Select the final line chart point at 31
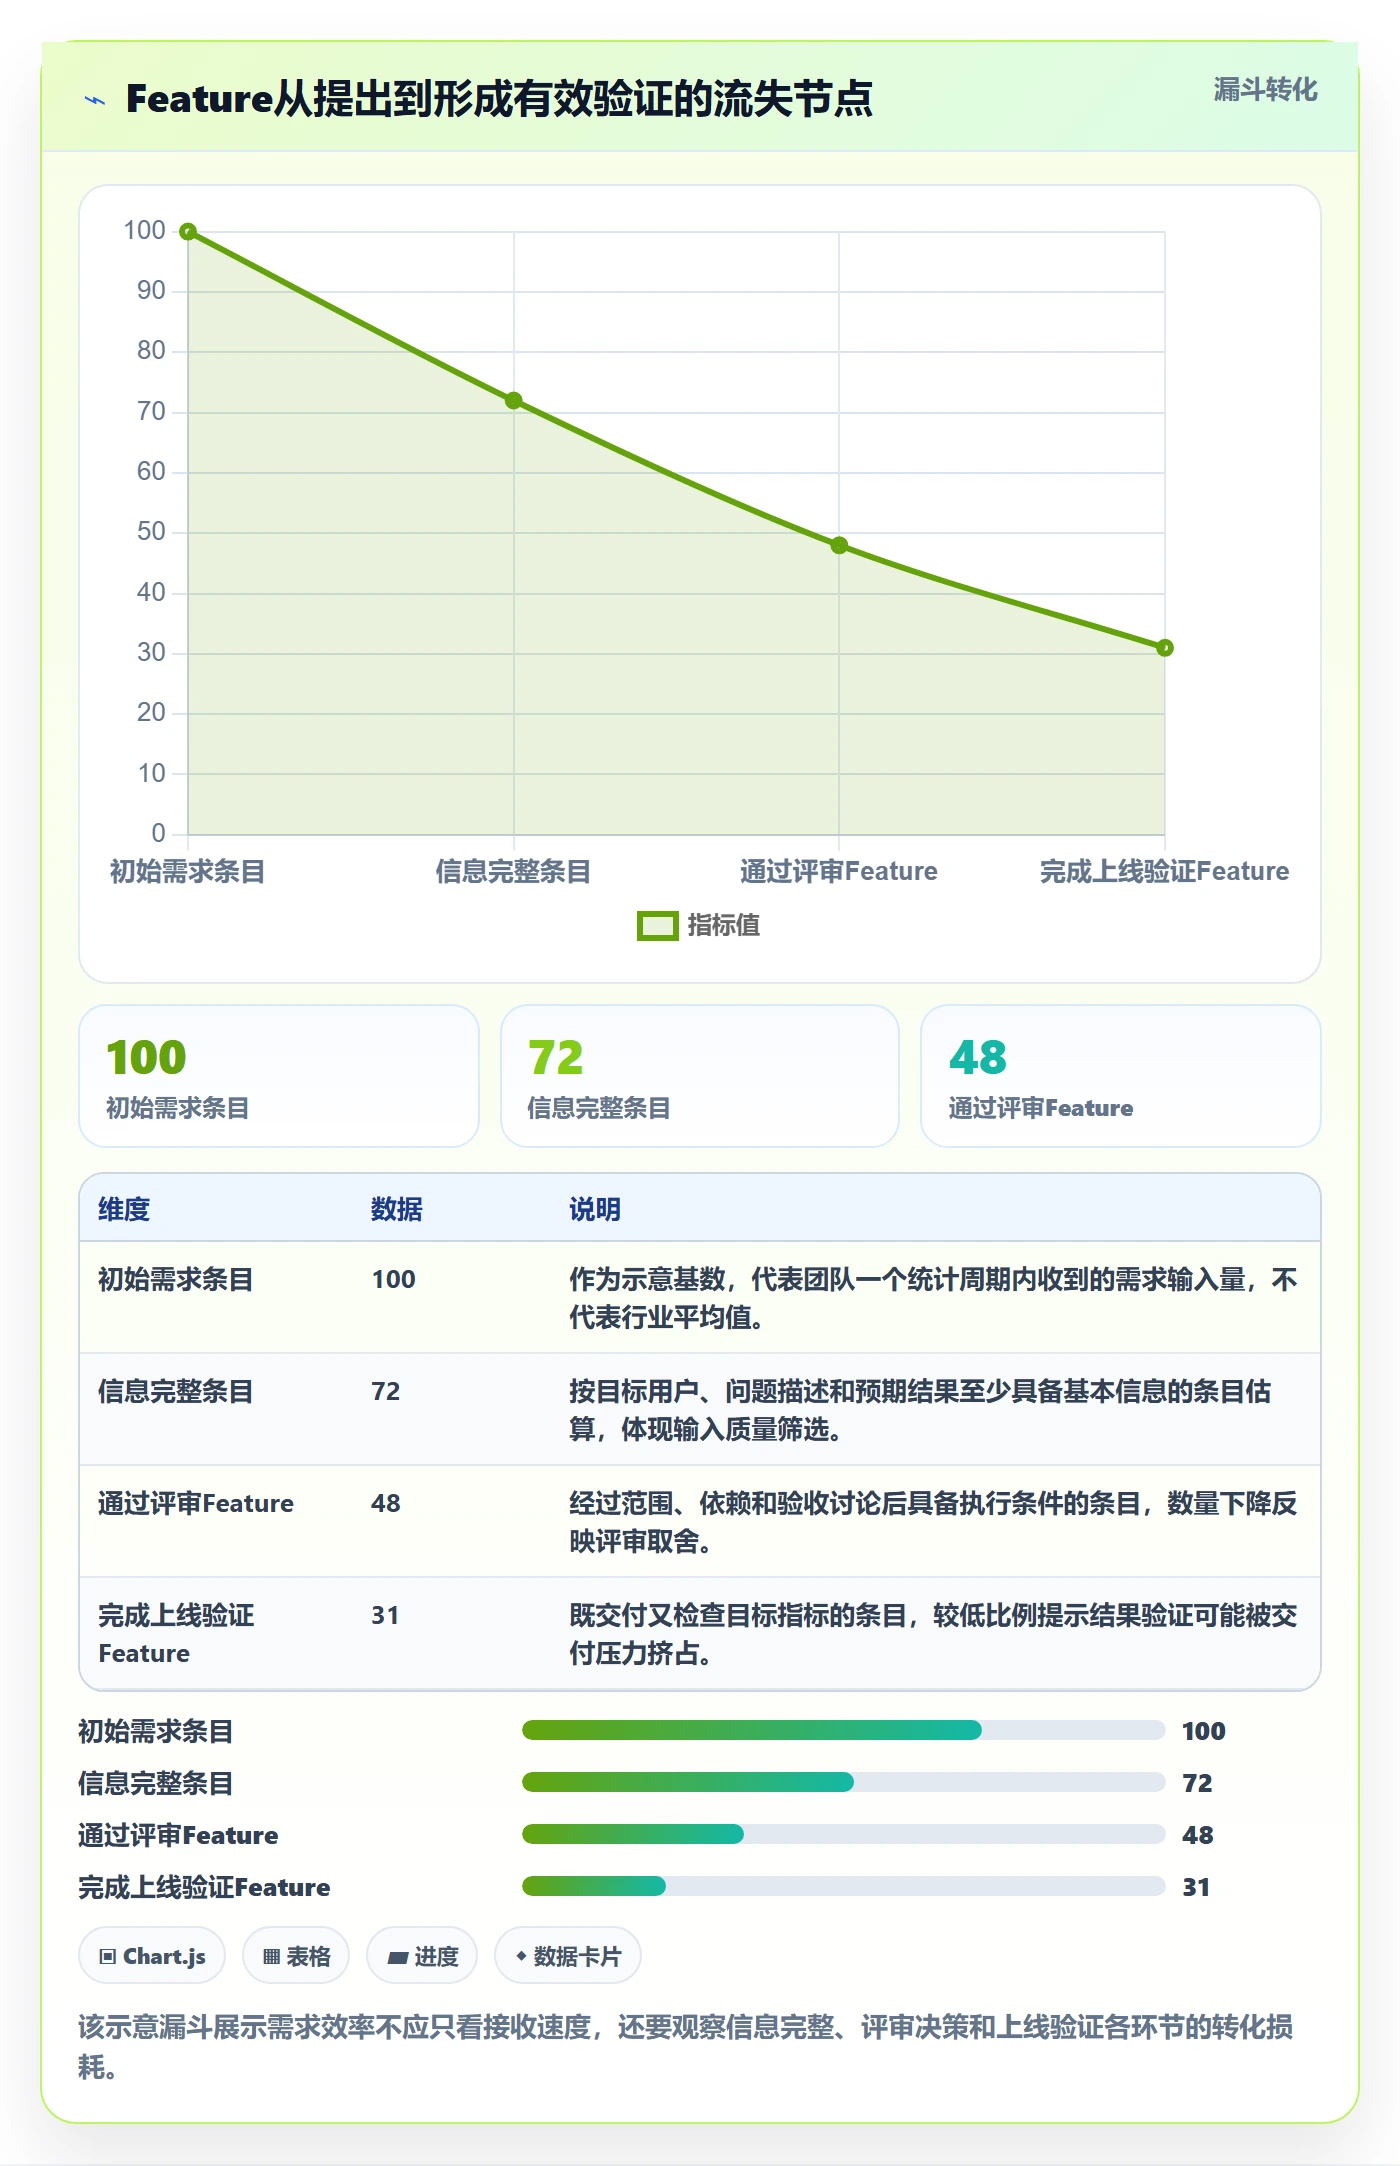Screen dimensions: 1400x2166 (x=1164, y=648)
